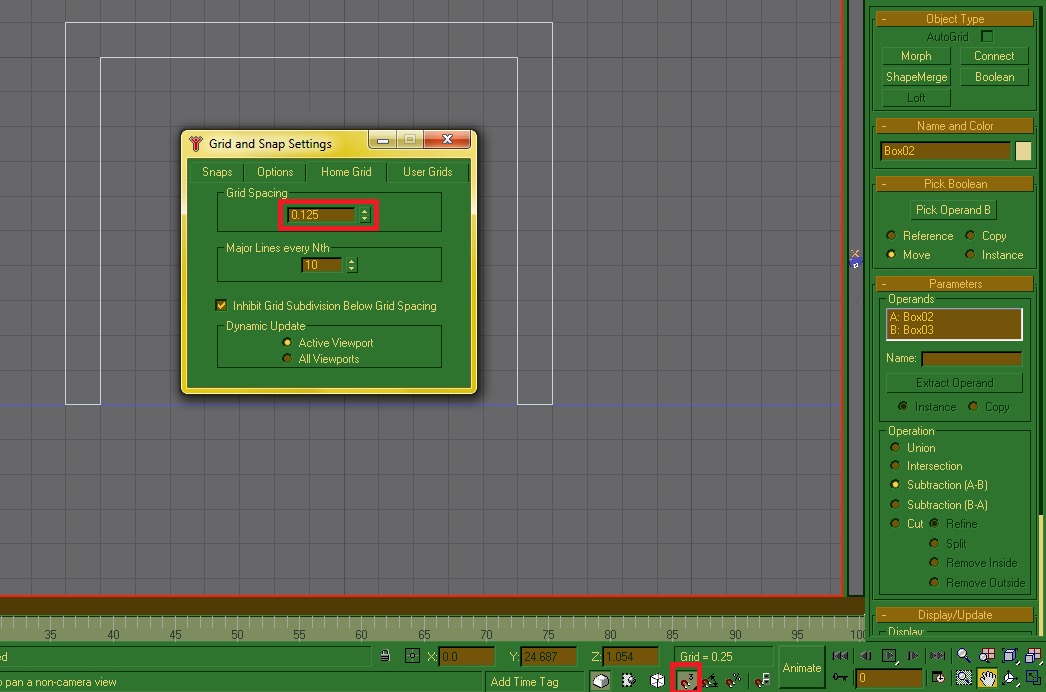Click the Major Lines every Nth spinner
The width and height of the screenshot is (1046, 692).
[x=352, y=265]
